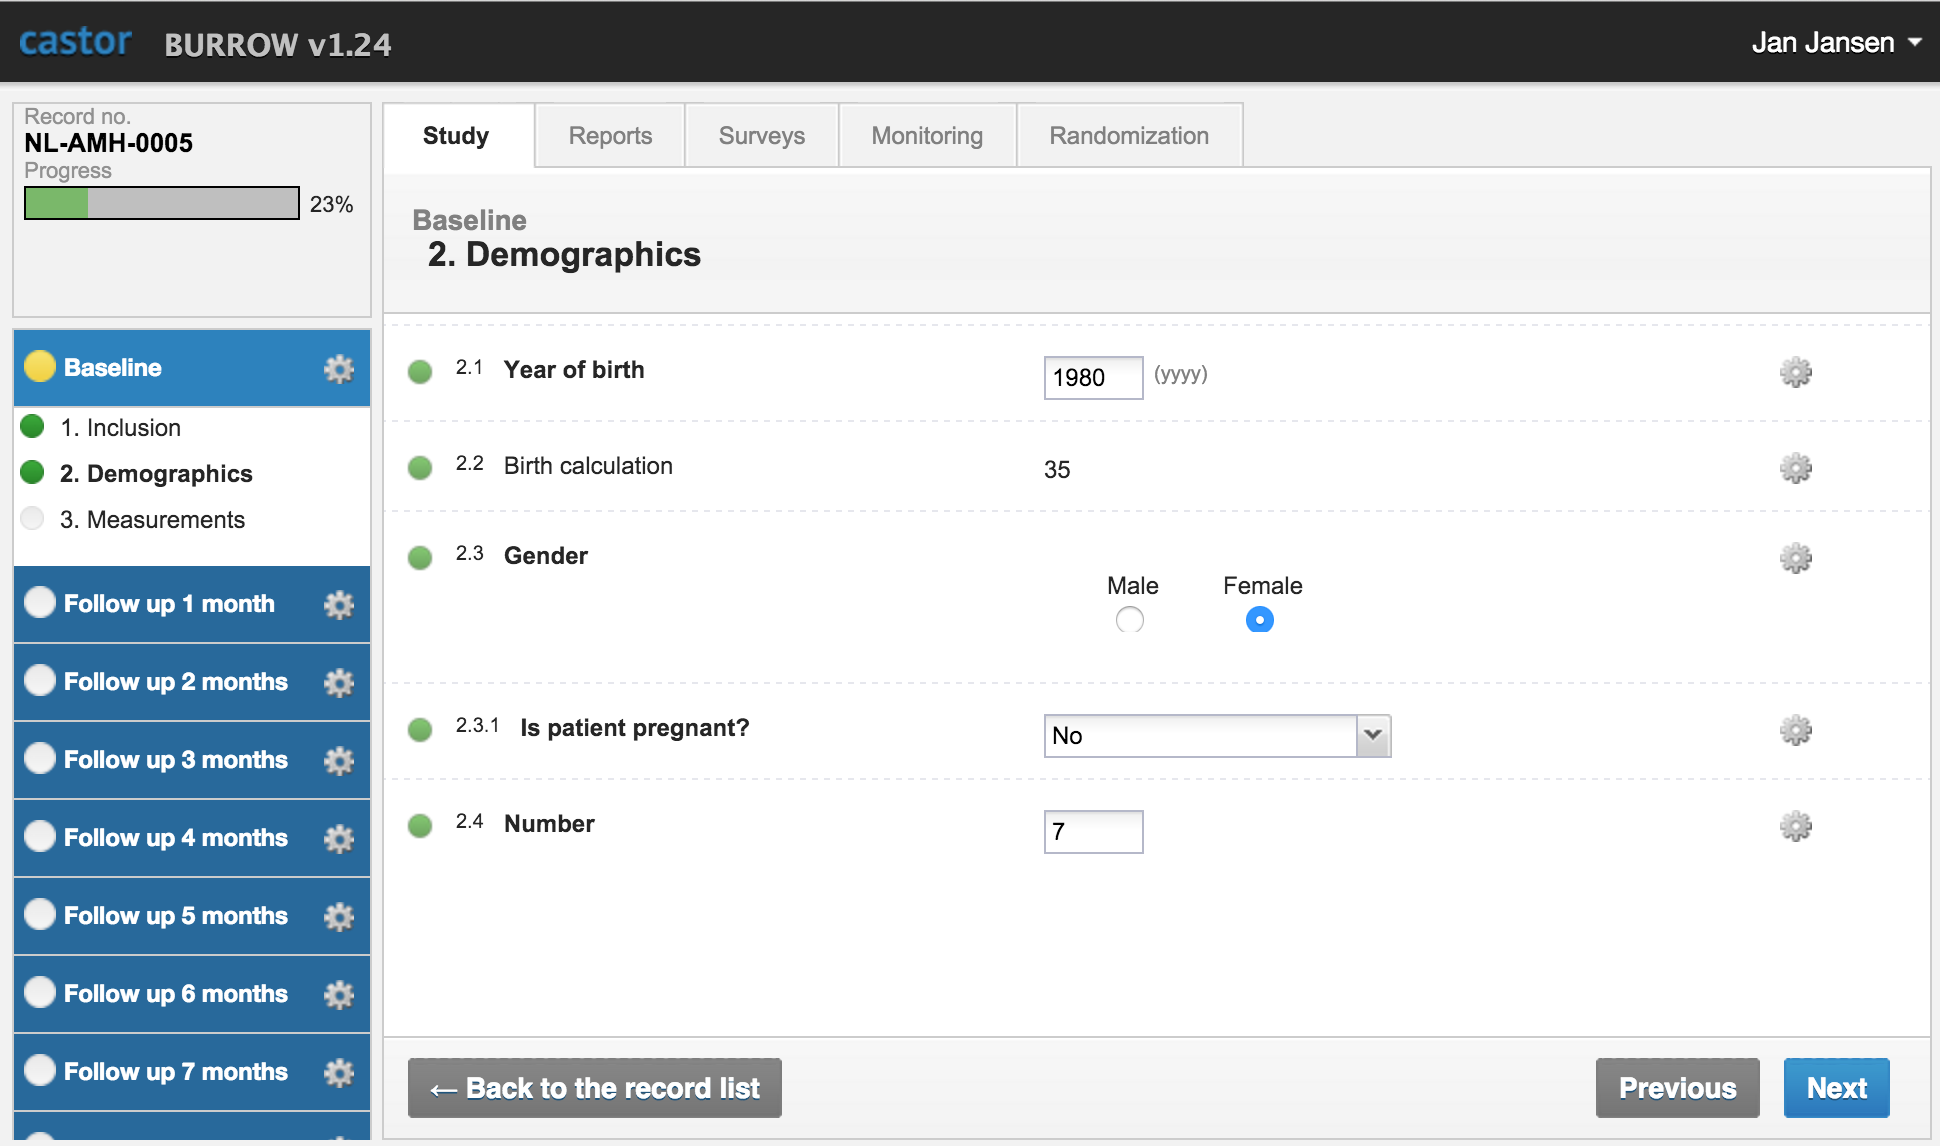Click gear icon beside Number field
The height and width of the screenshot is (1146, 1940).
pyautogui.click(x=1795, y=827)
